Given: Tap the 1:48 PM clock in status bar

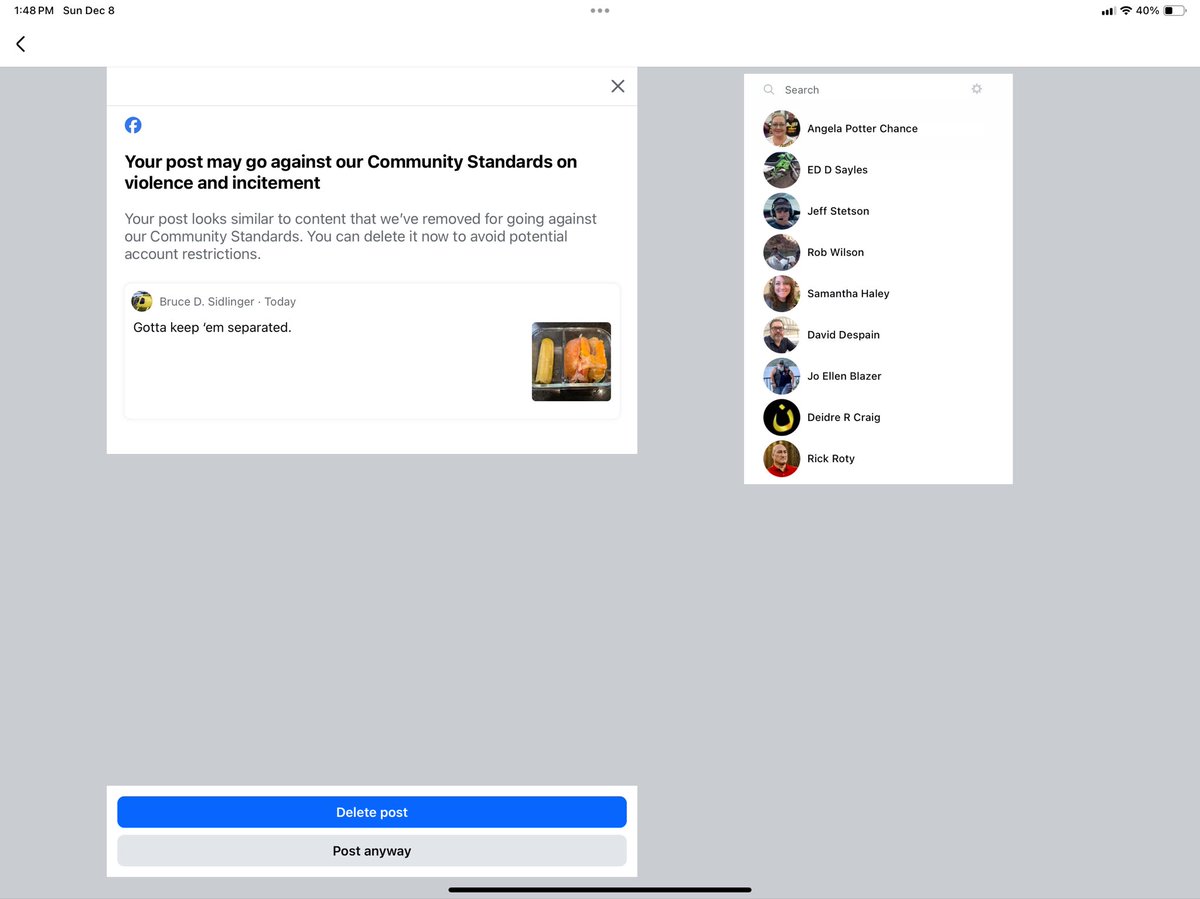Looking at the screenshot, I should point(34,11).
